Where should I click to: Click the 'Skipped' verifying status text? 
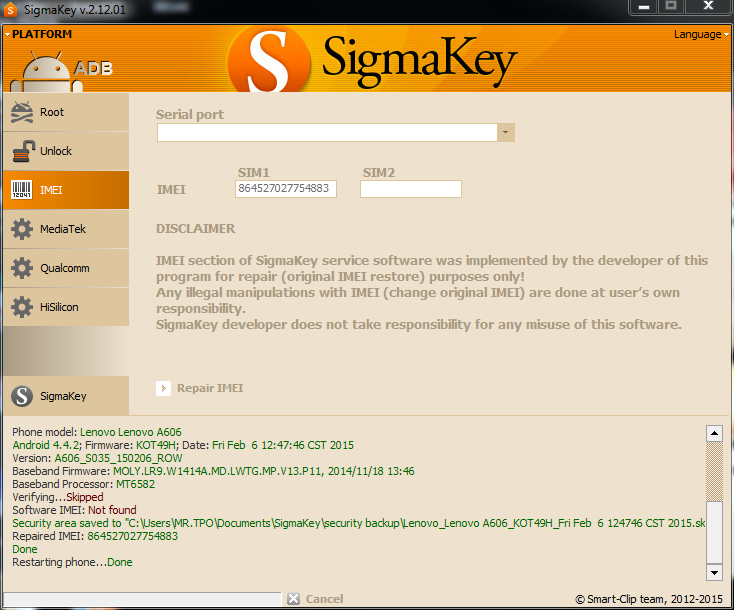85,497
